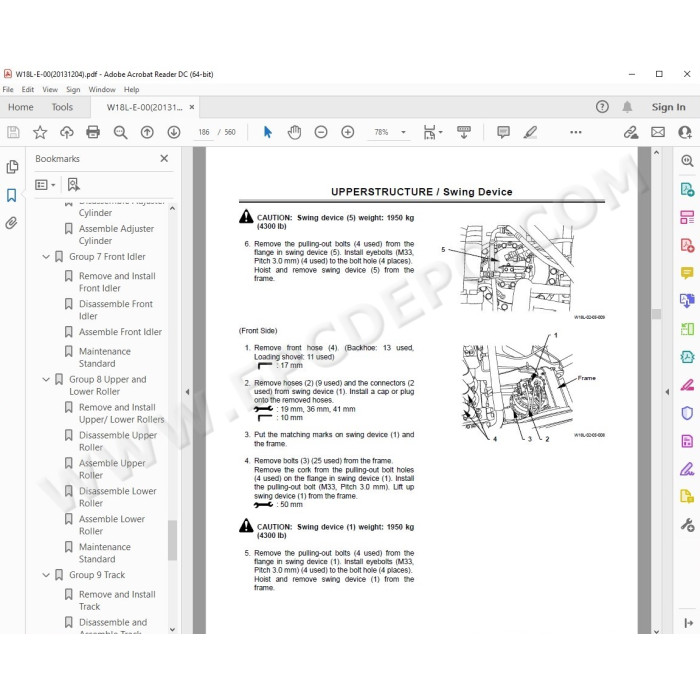Collapse the Group 9 Track bookmark

point(46,575)
